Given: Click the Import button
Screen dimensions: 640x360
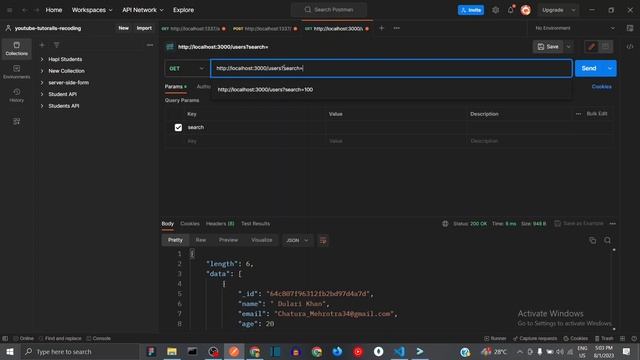Looking at the screenshot, I should pyautogui.click(x=144, y=28).
